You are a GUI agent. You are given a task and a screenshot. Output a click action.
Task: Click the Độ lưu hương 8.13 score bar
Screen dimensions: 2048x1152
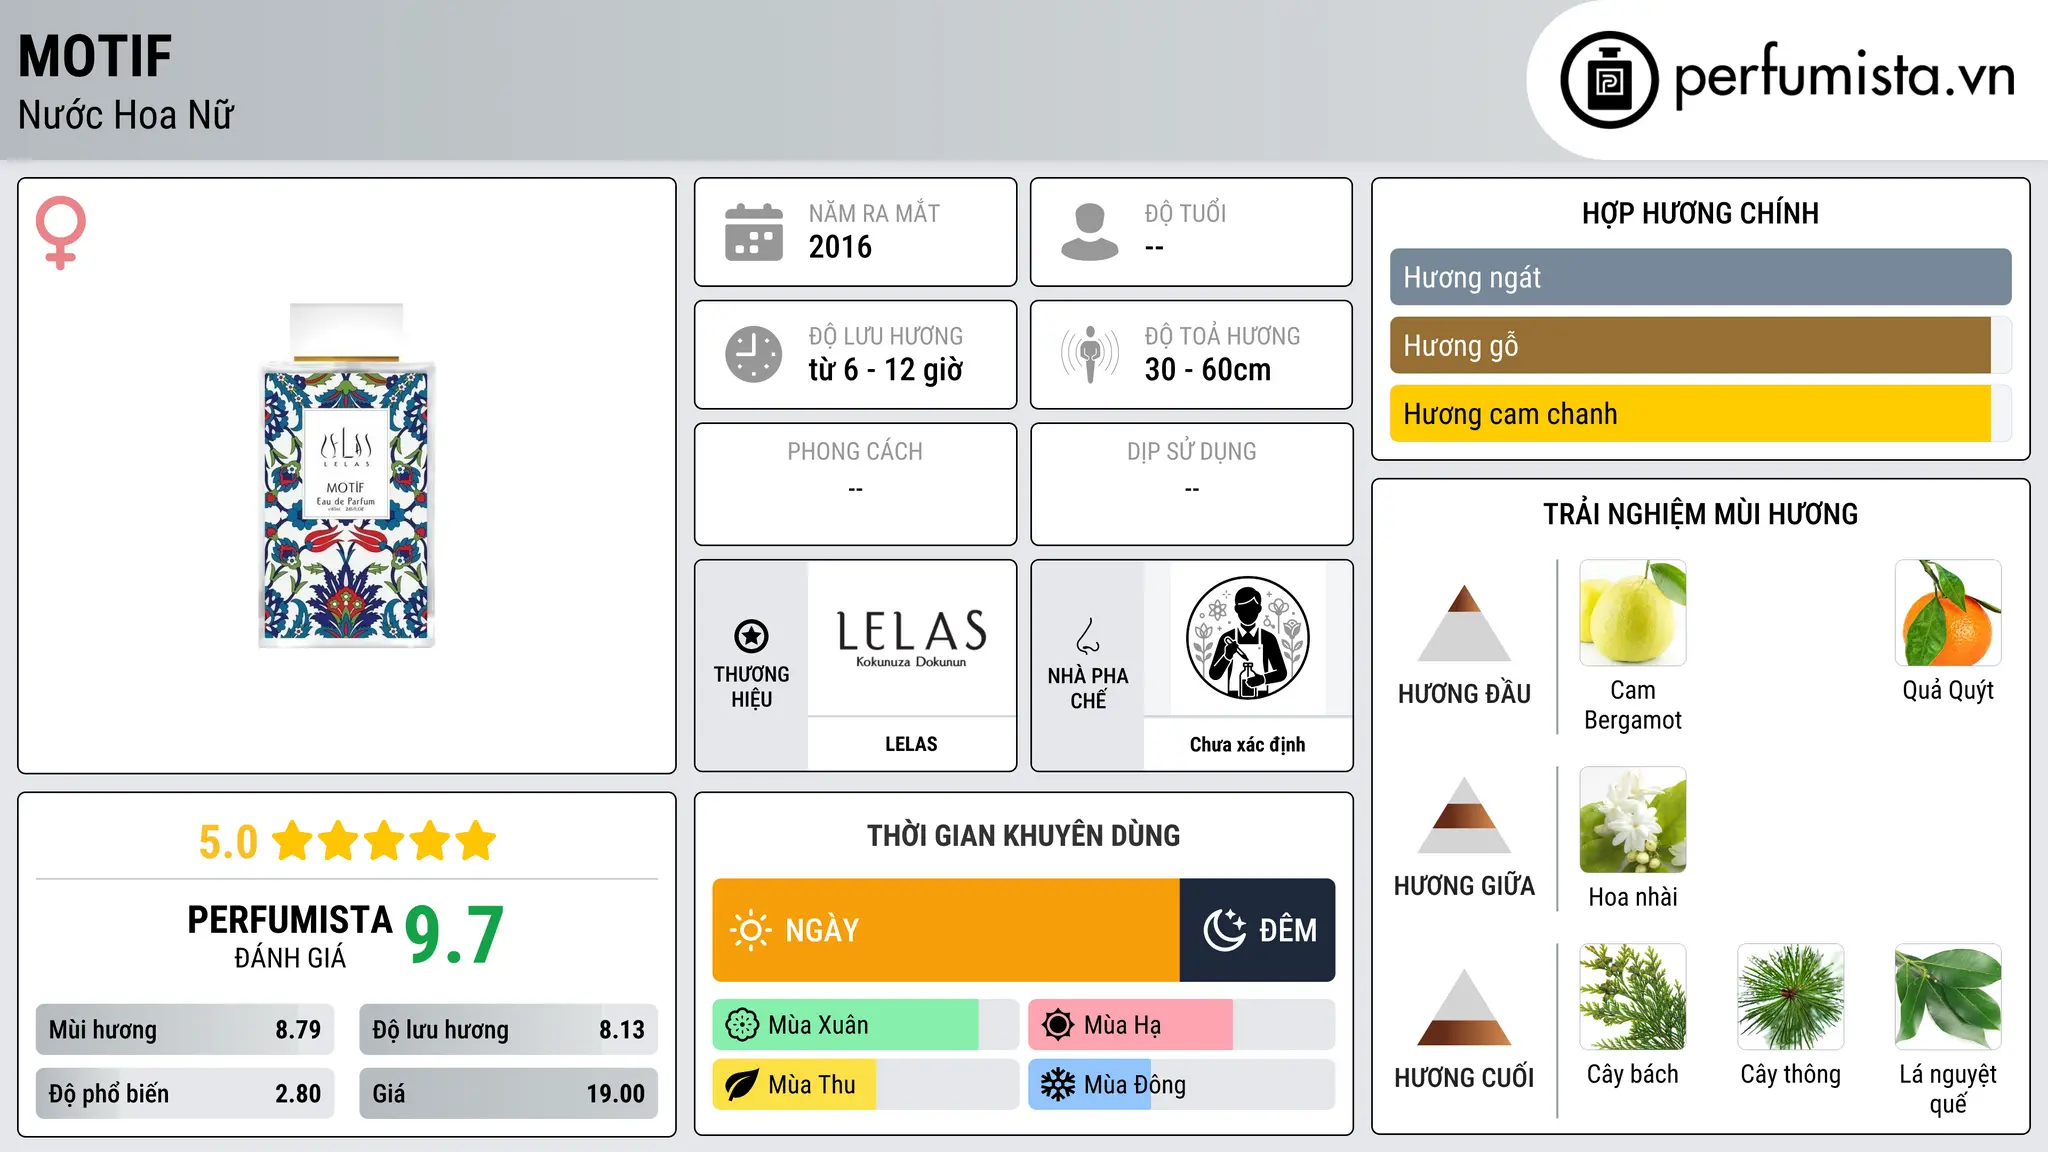pyautogui.click(x=508, y=1030)
